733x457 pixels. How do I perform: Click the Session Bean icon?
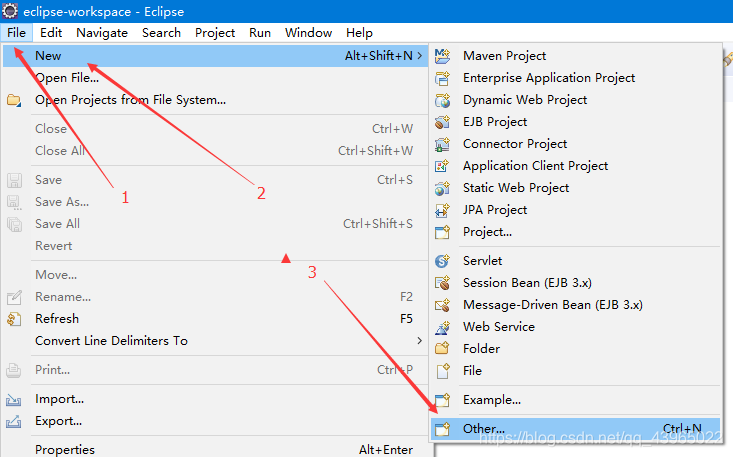pos(442,283)
